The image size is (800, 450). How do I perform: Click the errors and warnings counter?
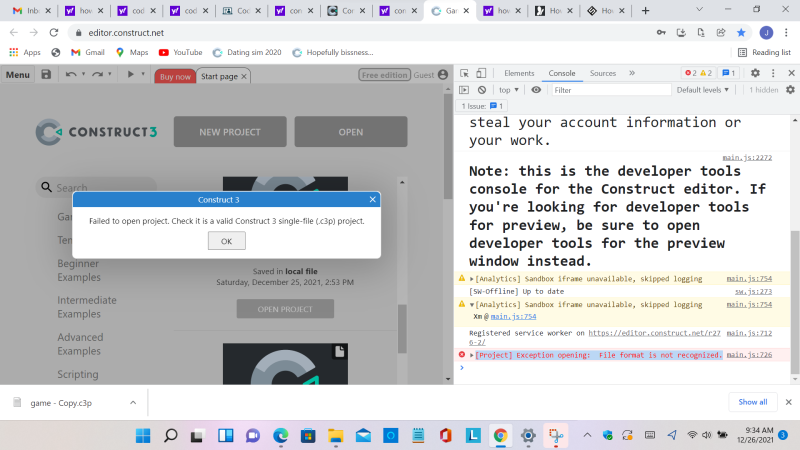pos(698,73)
